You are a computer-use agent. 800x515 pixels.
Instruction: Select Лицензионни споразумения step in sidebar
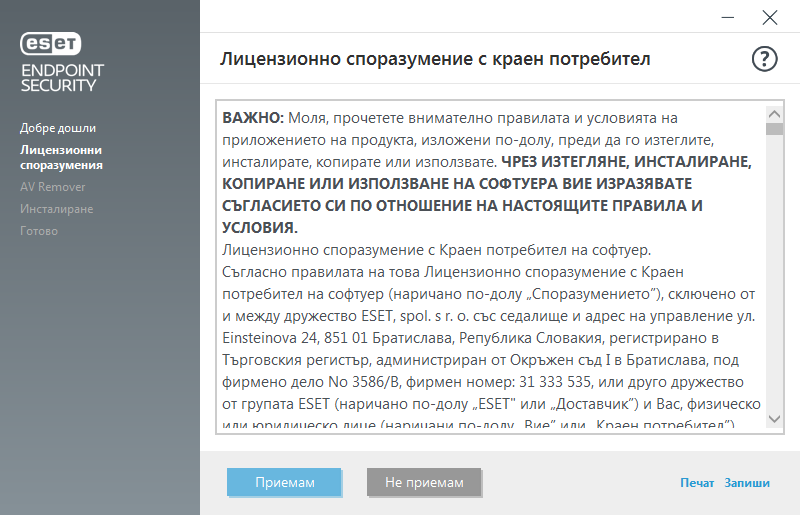[61, 157]
